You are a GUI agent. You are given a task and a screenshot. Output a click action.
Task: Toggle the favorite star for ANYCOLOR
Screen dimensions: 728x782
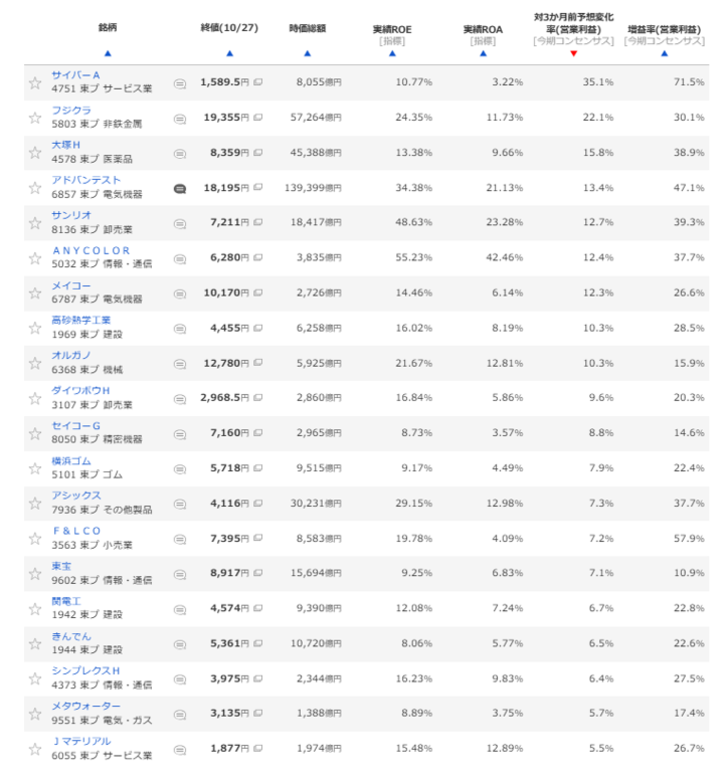click(35, 258)
